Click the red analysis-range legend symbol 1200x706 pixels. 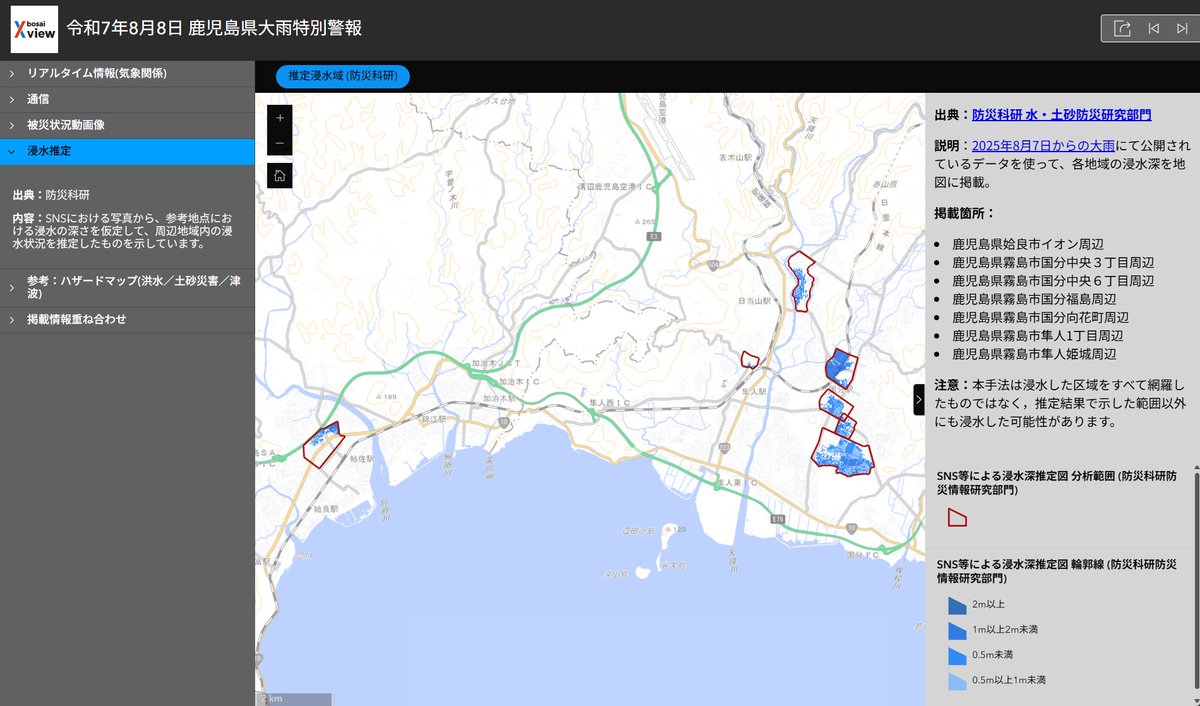957,517
